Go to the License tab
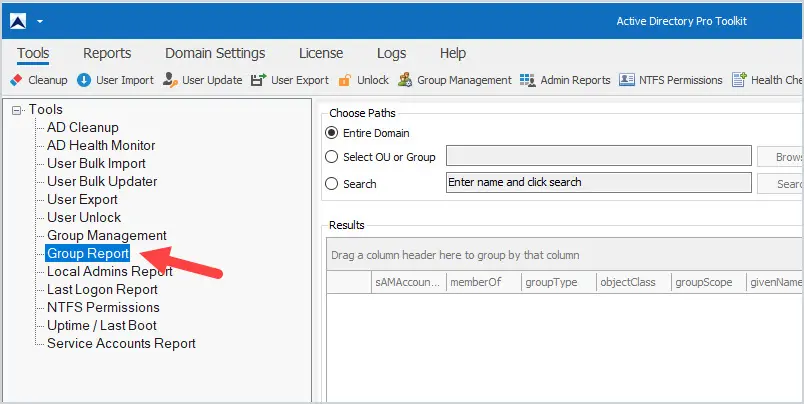The image size is (804, 404). coord(321,53)
